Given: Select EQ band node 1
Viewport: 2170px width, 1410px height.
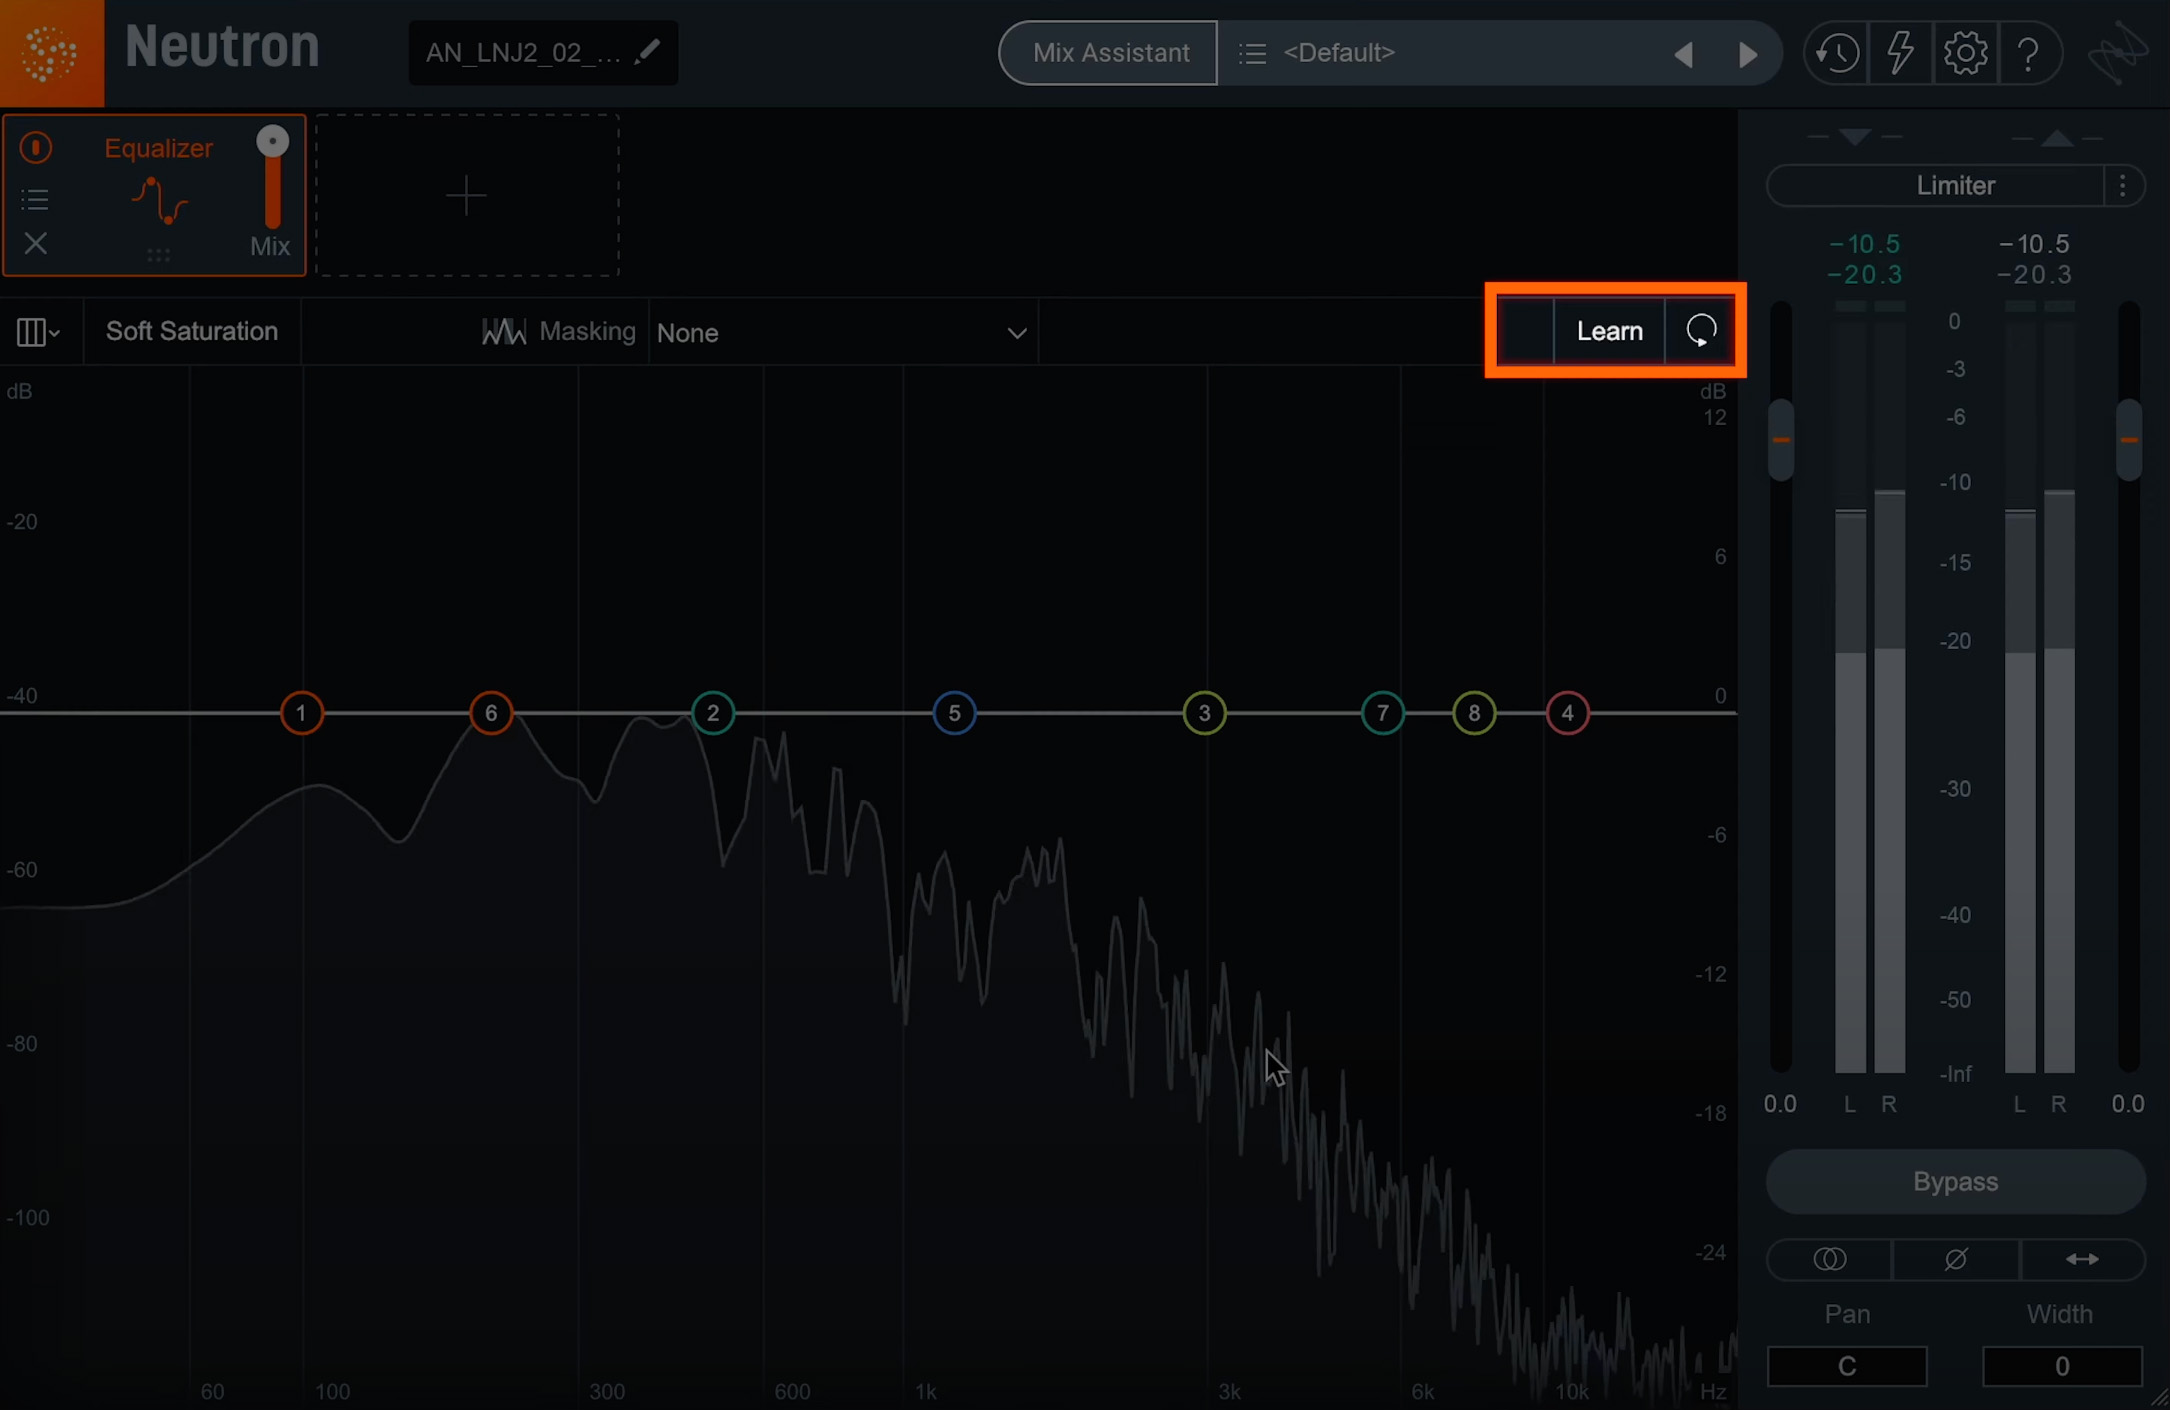Looking at the screenshot, I should 301,713.
